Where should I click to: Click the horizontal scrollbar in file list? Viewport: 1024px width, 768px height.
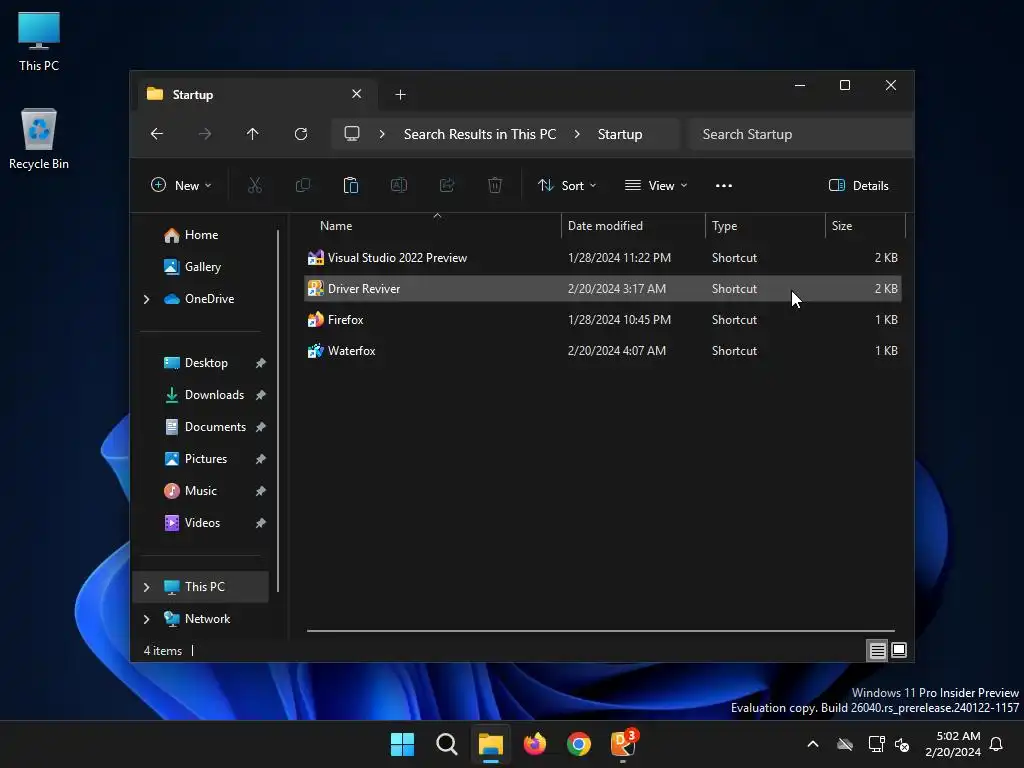(x=601, y=631)
